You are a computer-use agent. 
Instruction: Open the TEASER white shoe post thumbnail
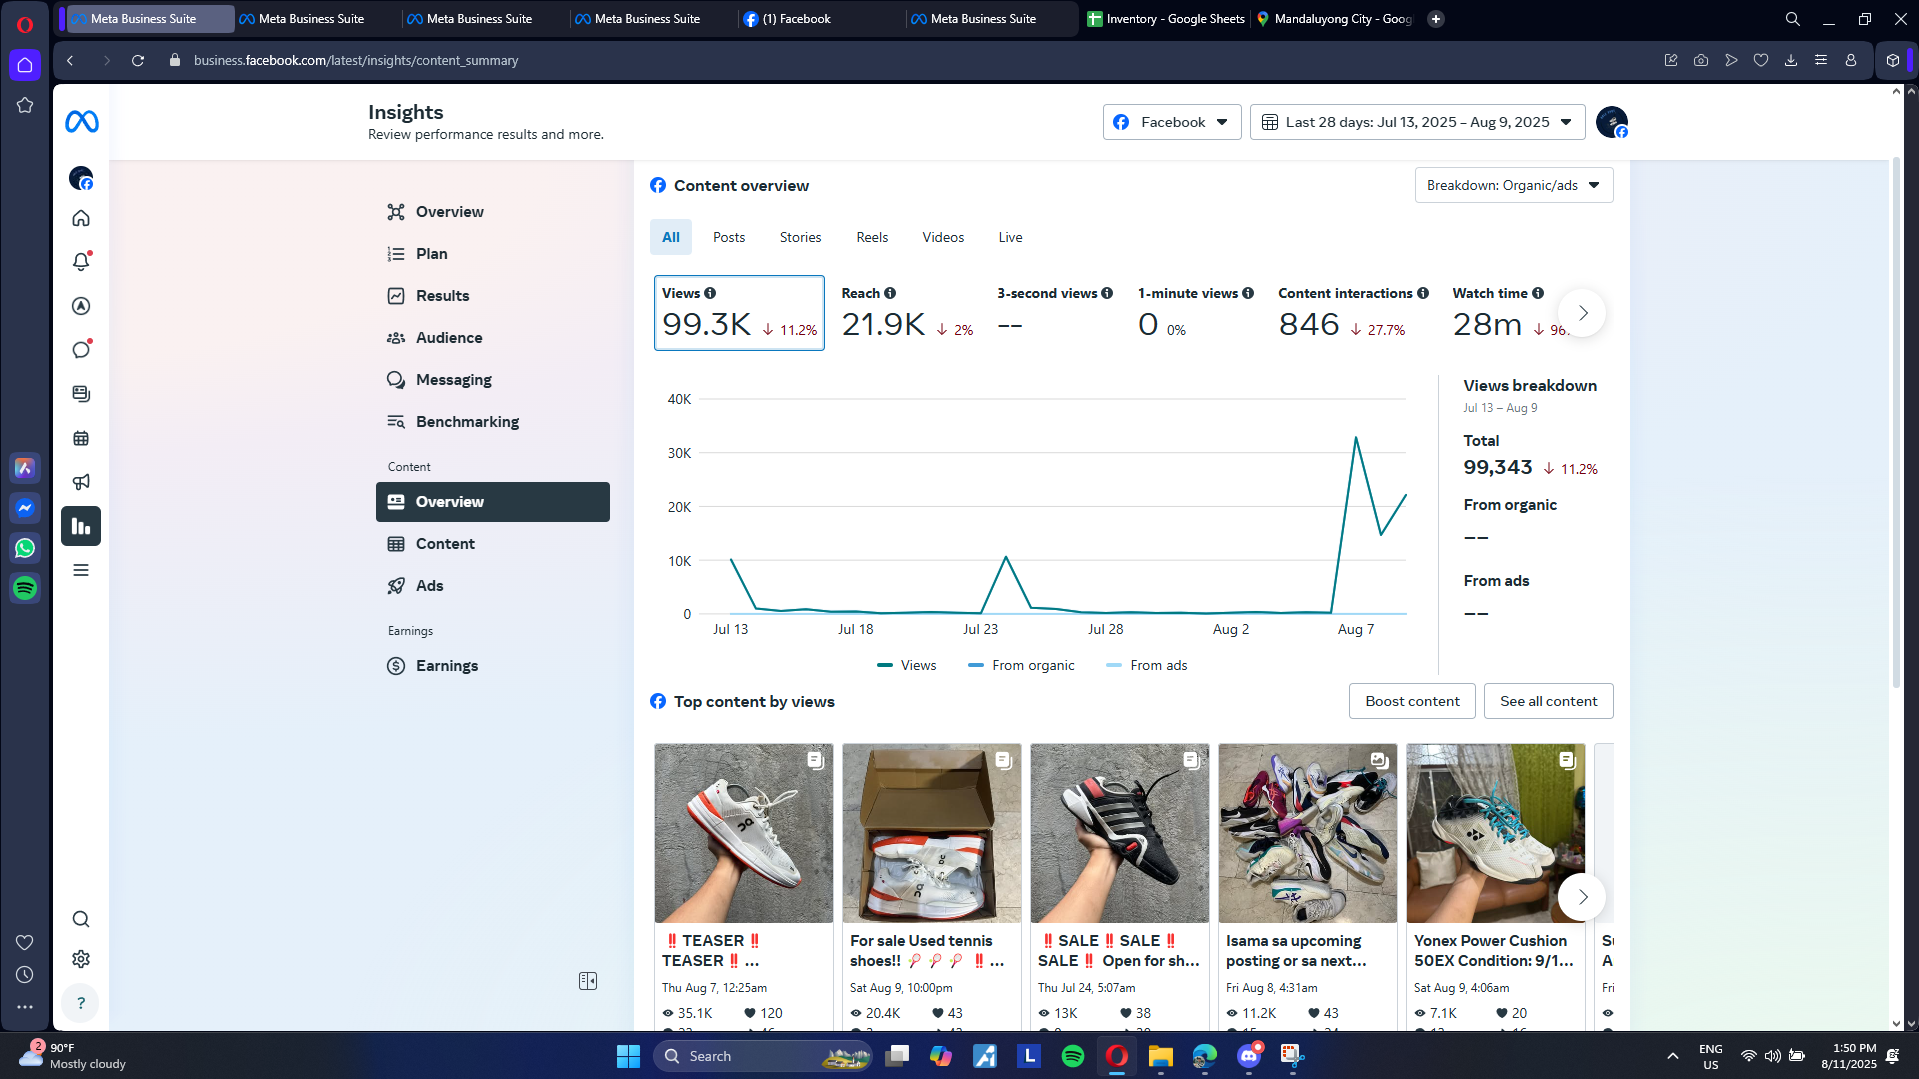(743, 833)
